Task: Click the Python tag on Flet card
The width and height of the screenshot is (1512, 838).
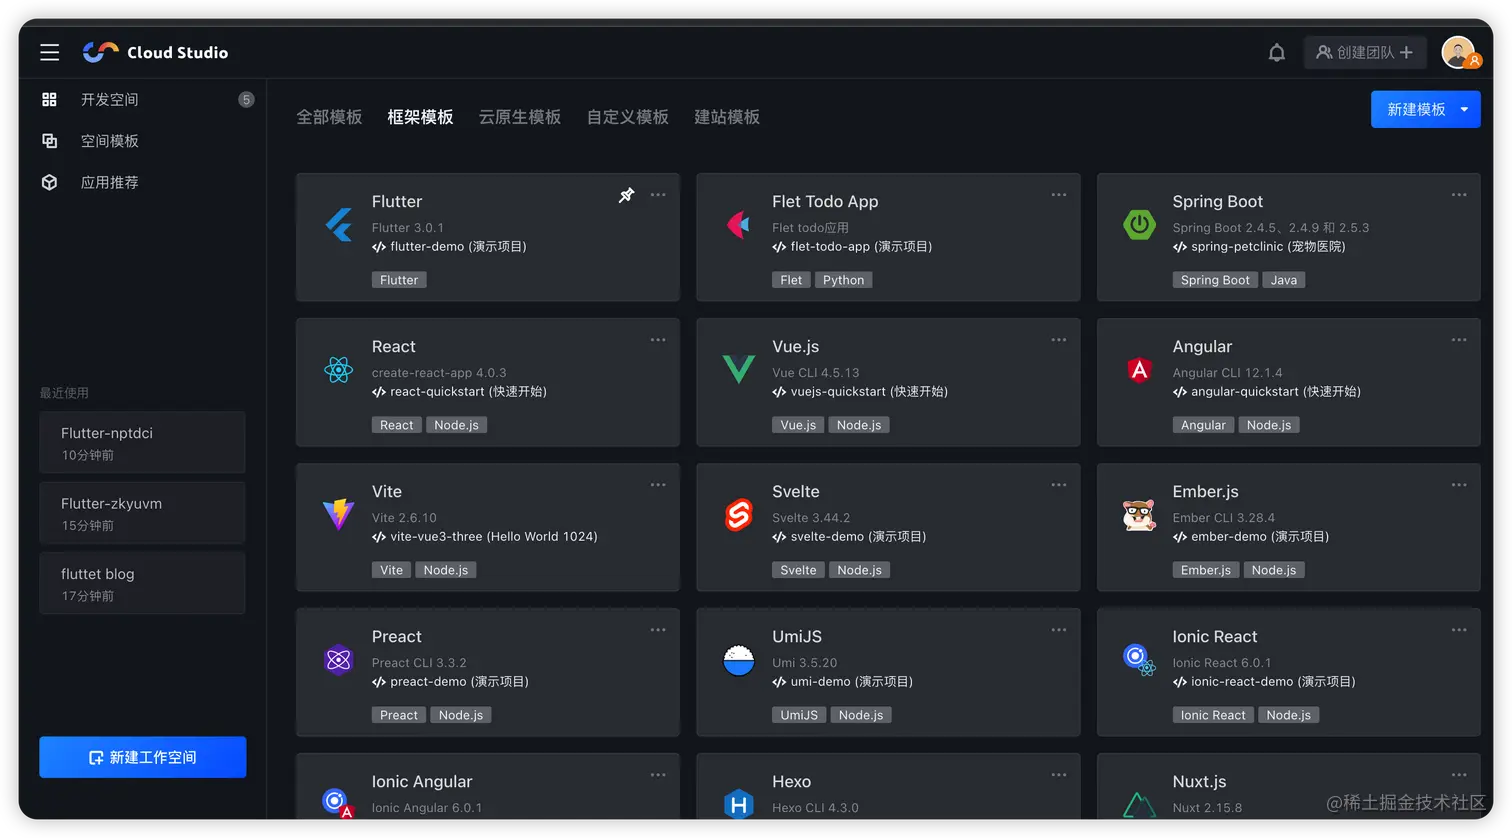Action: (843, 280)
